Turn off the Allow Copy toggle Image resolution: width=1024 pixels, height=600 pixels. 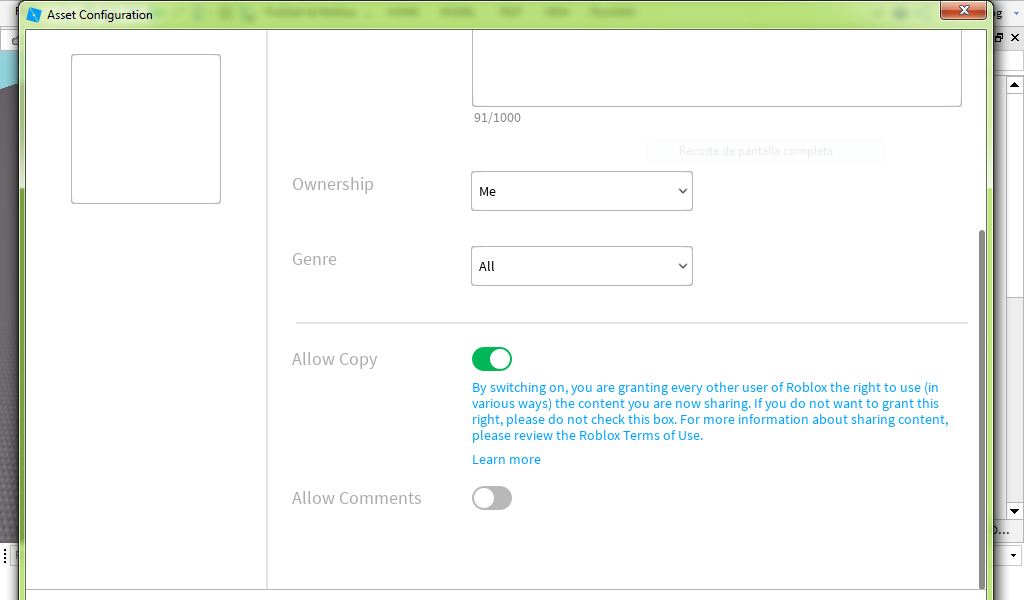click(492, 359)
